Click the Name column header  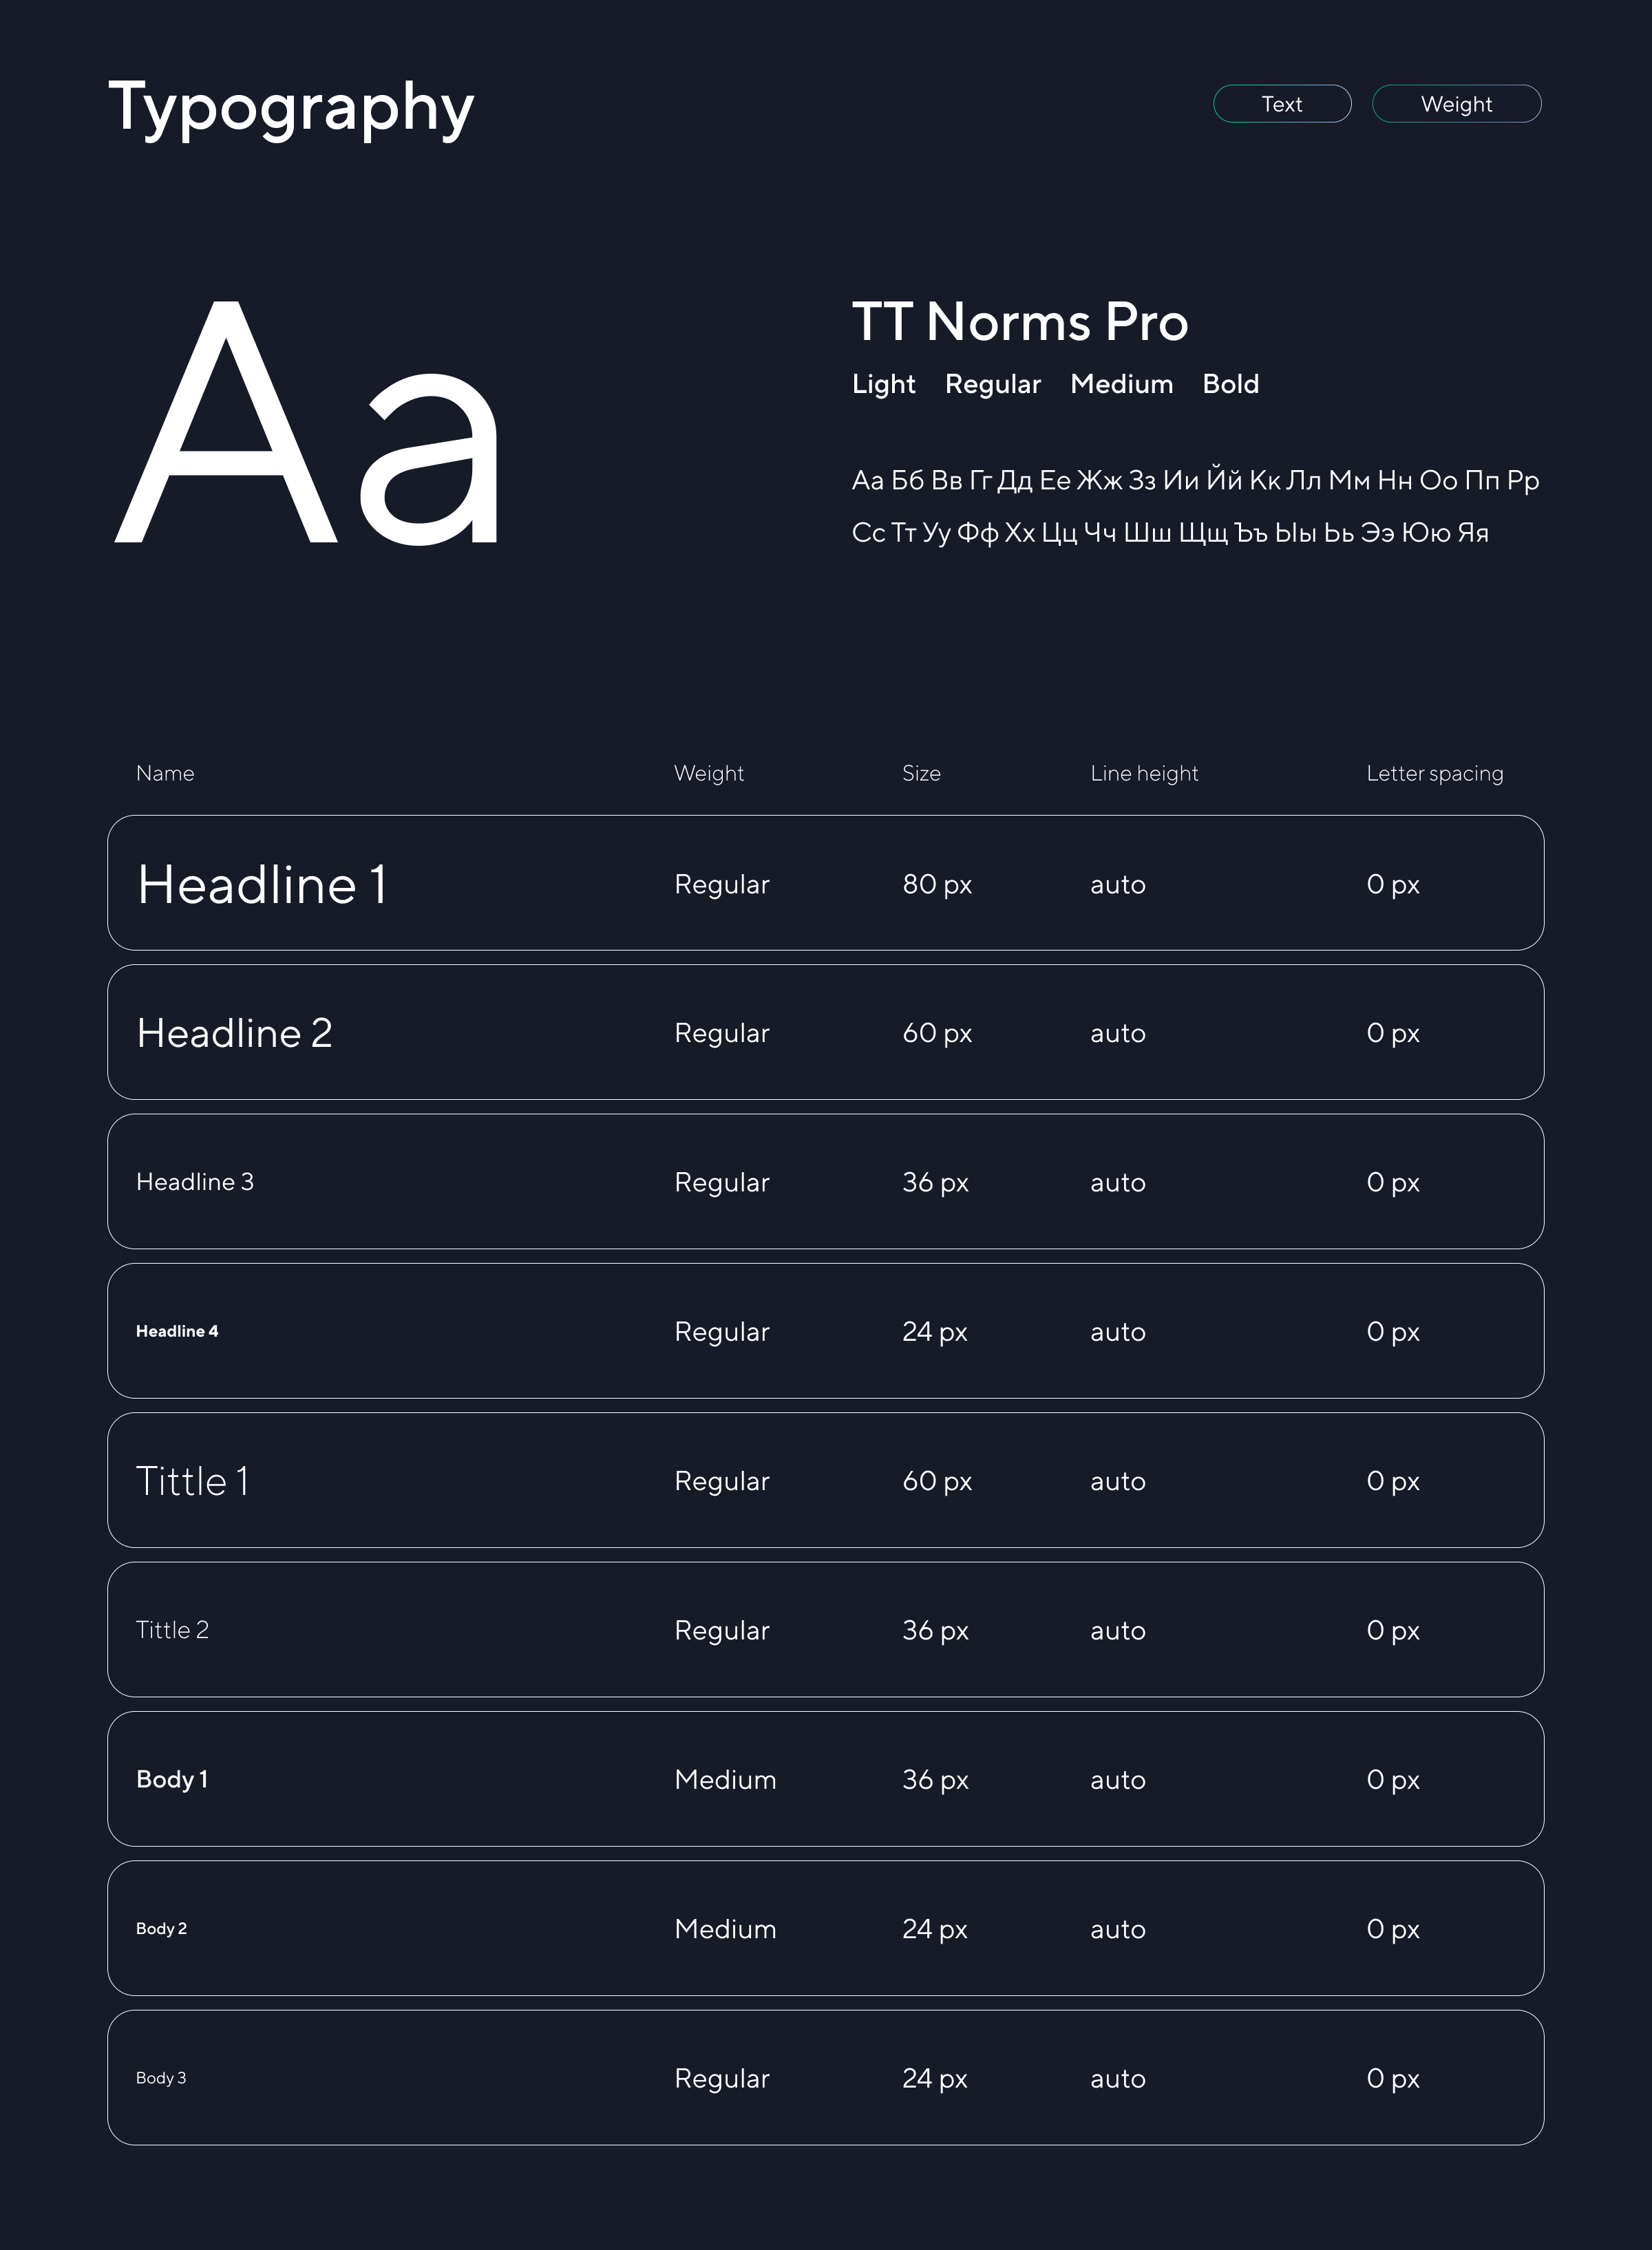coord(165,773)
